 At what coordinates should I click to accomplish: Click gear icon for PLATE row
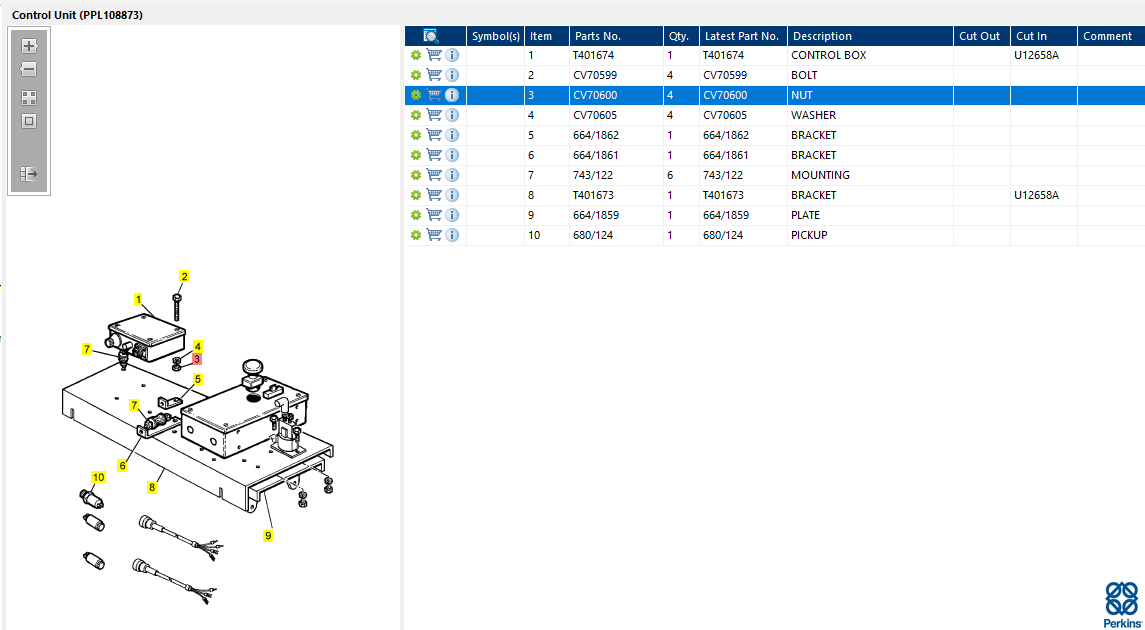tap(416, 215)
